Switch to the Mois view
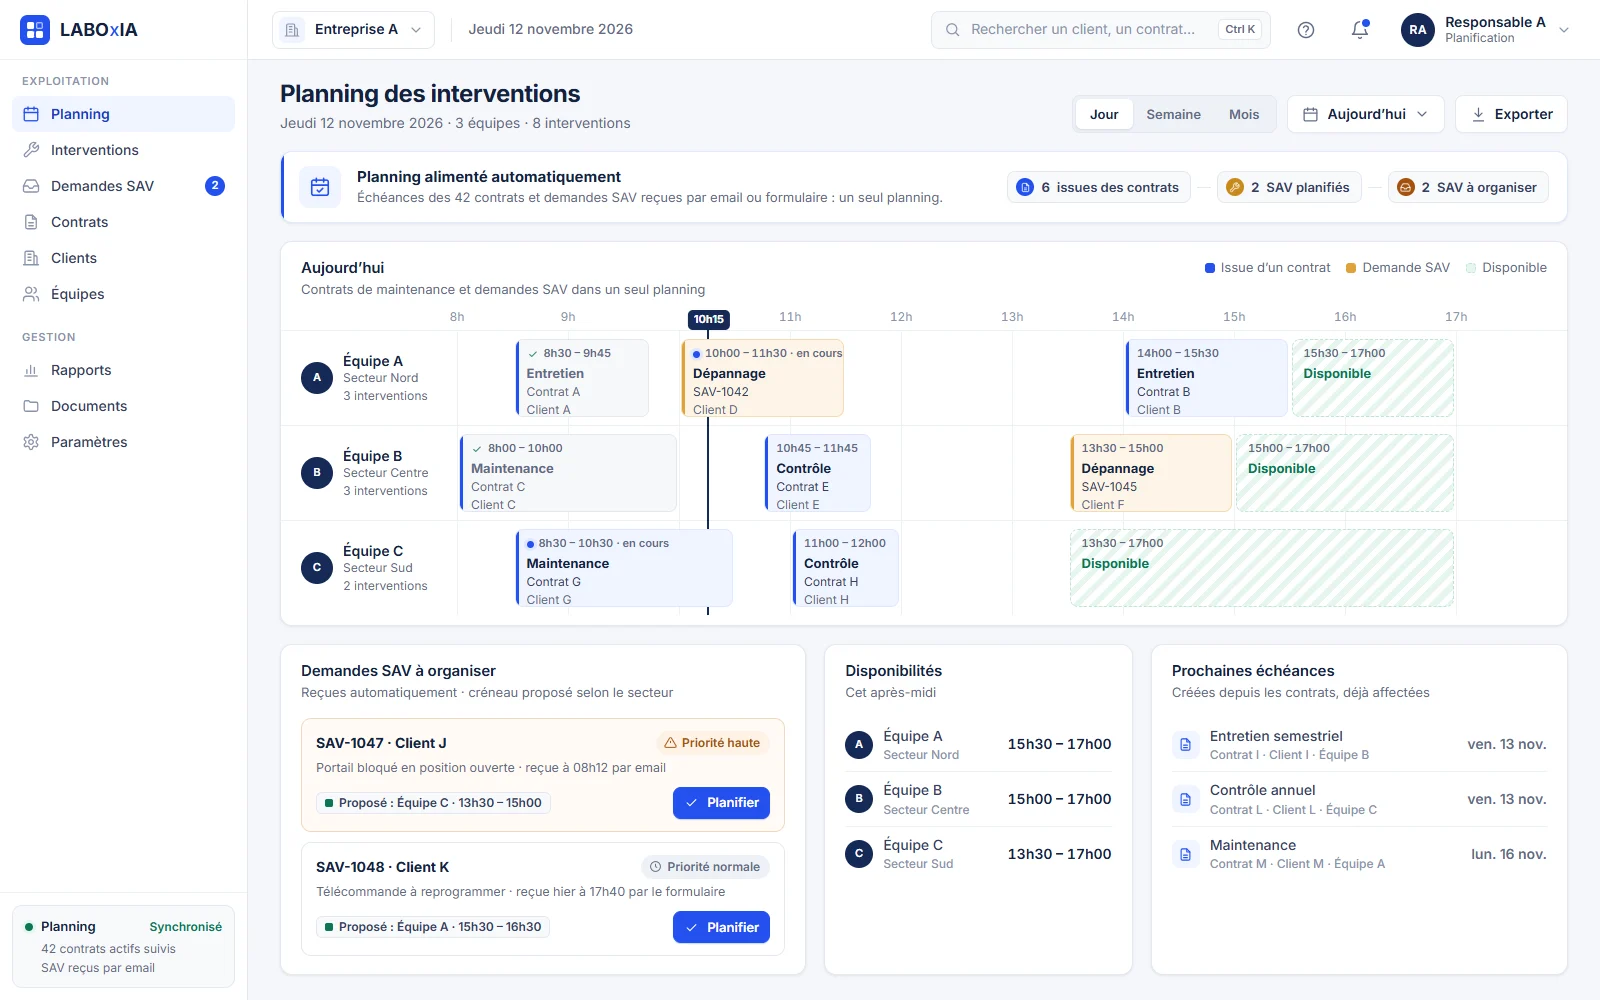The image size is (1600, 1000). click(1244, 114)
